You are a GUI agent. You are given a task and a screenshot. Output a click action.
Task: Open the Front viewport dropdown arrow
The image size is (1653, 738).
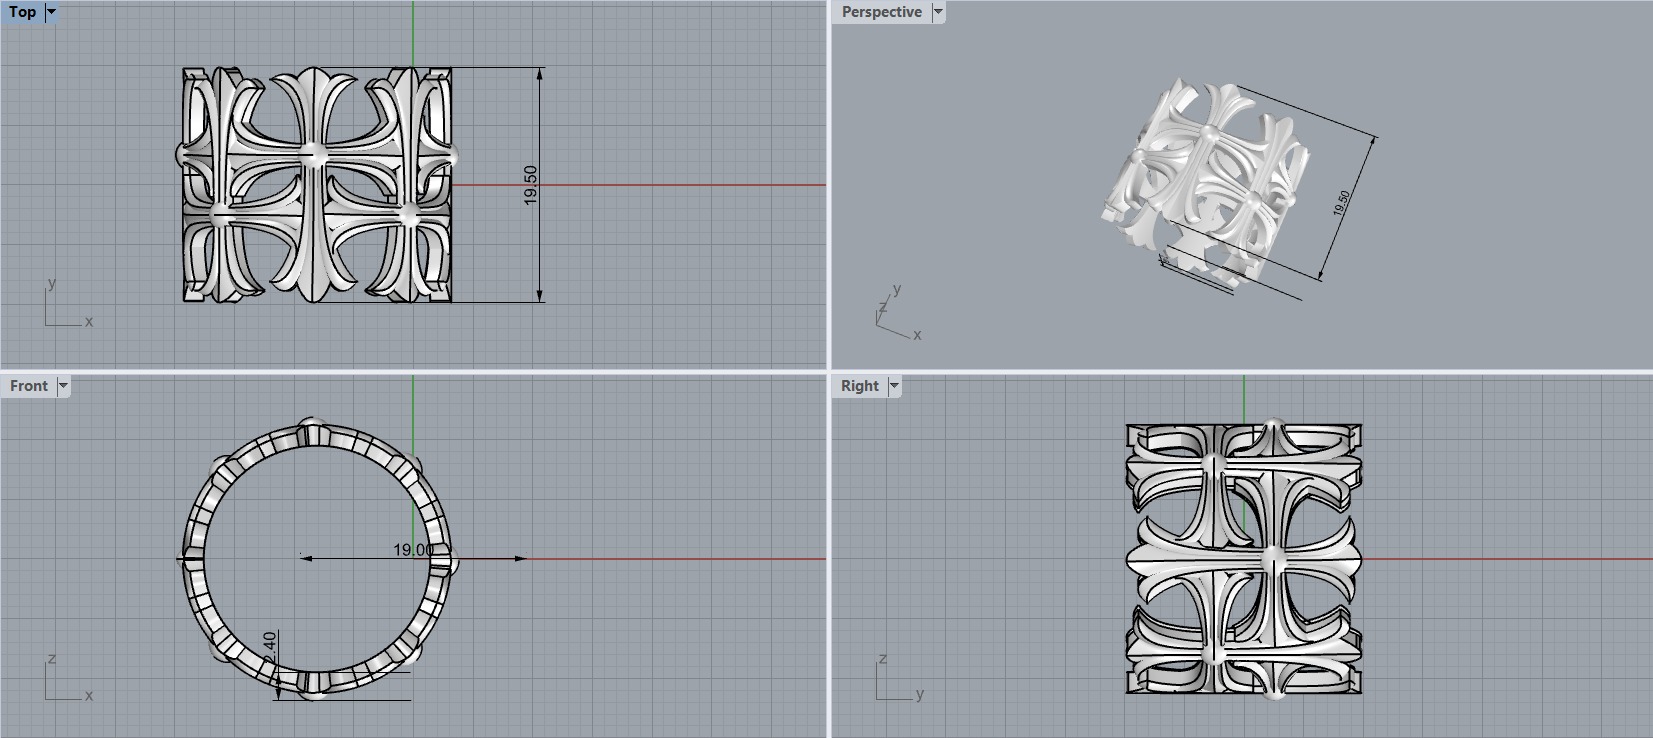point(63,386)
